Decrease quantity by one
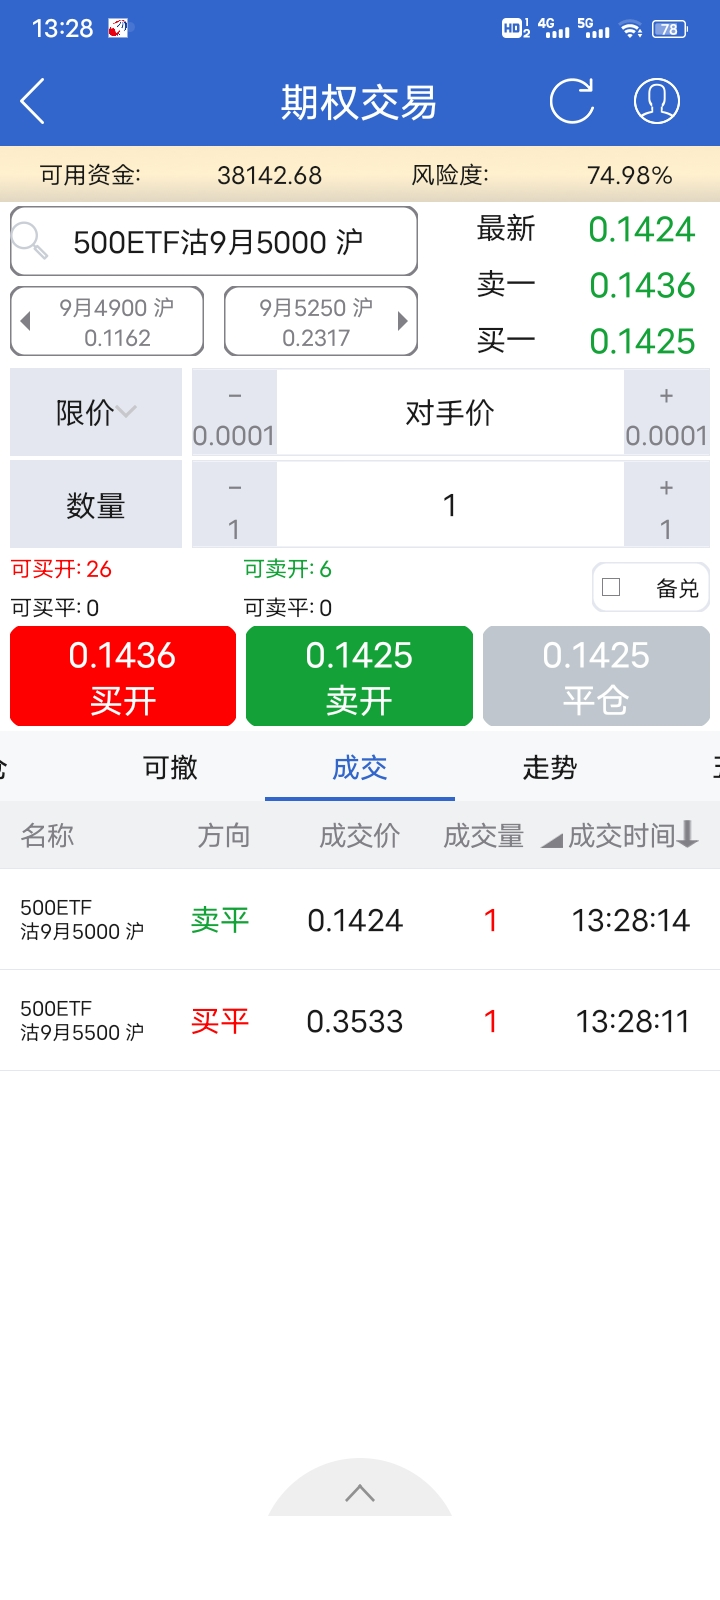This screenshot has height=1600, width=720. click(234, 505)
